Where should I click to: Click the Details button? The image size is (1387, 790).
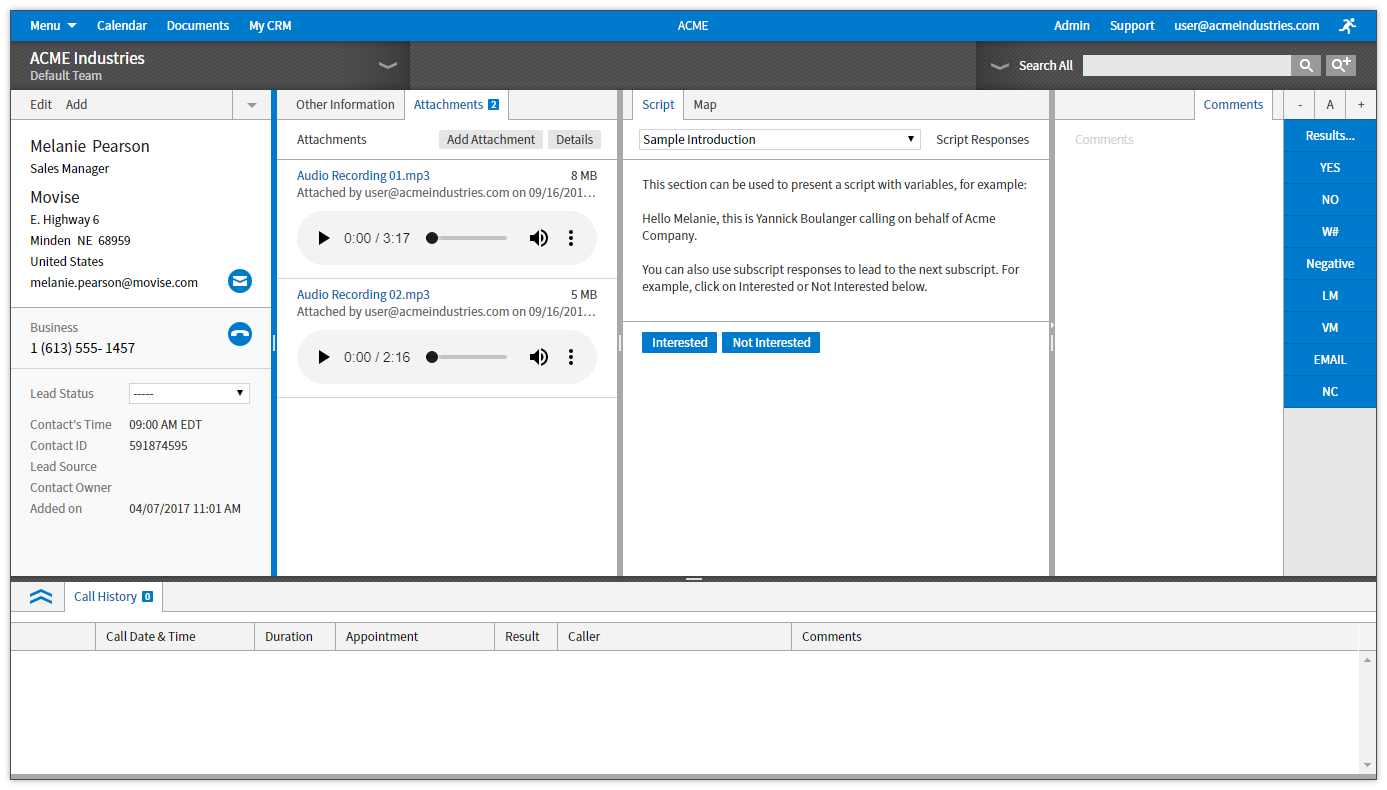[575, 140]
